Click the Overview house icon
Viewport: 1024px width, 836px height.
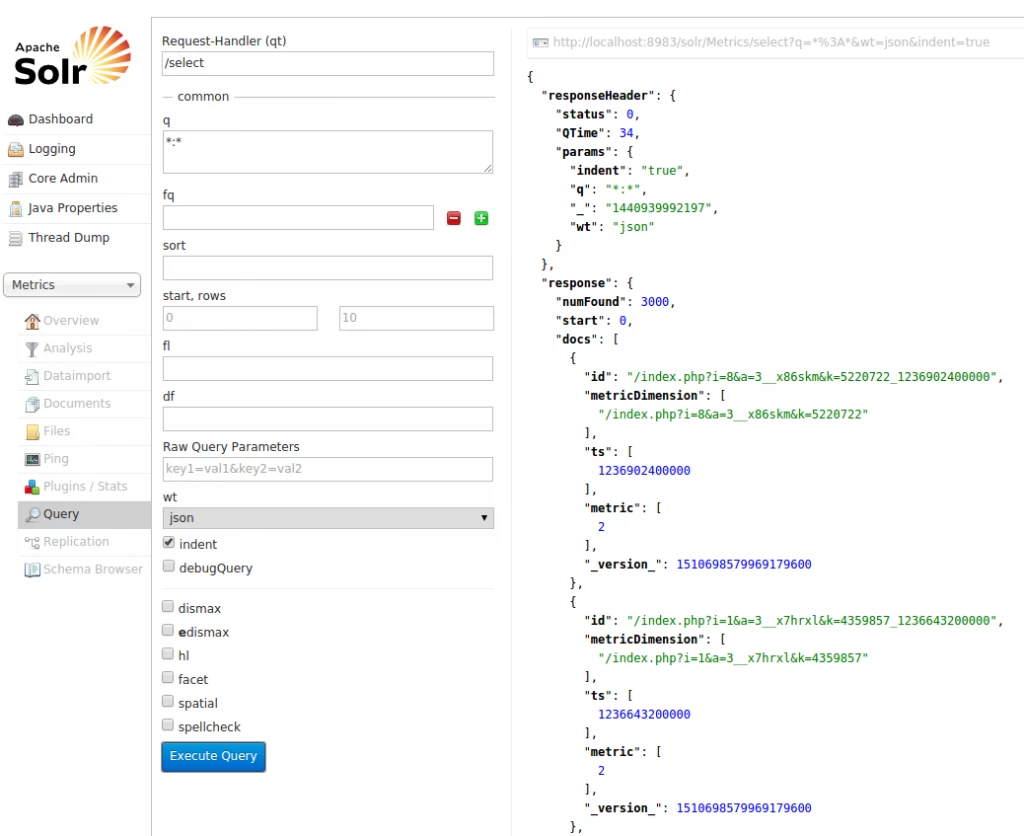pos(32,321)
